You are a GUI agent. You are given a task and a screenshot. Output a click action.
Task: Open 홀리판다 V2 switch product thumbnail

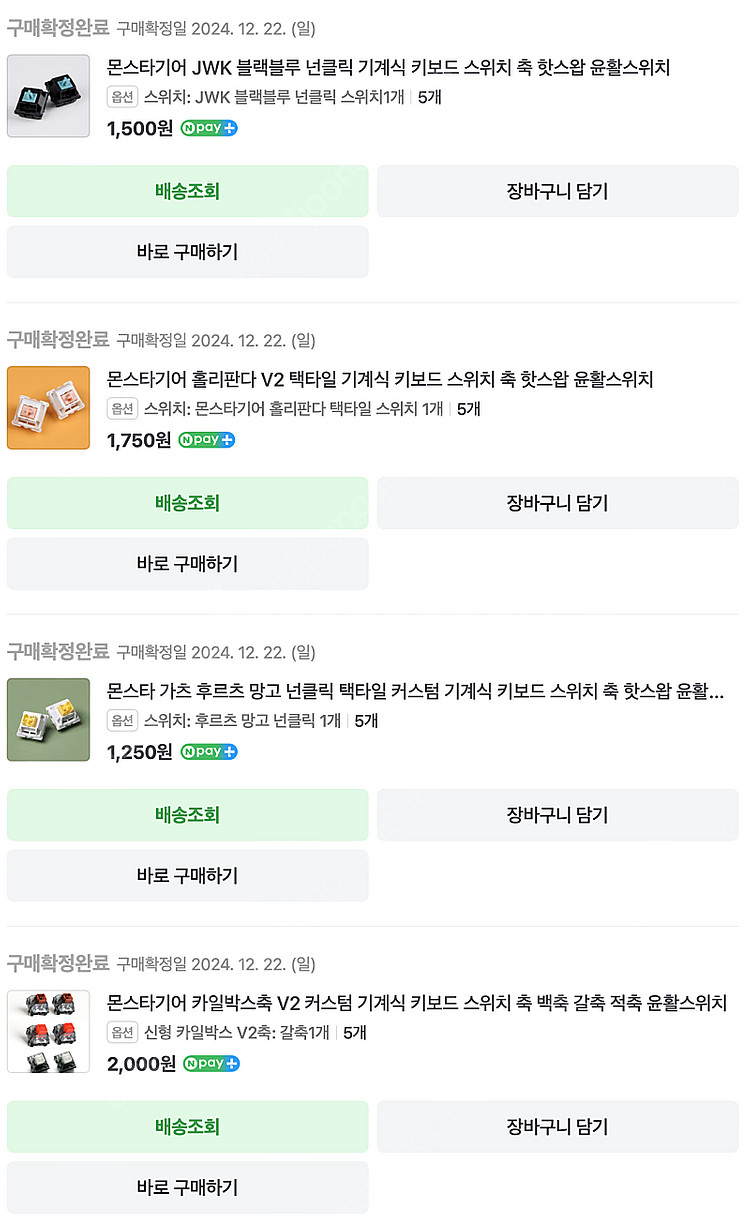coord(48,408)
